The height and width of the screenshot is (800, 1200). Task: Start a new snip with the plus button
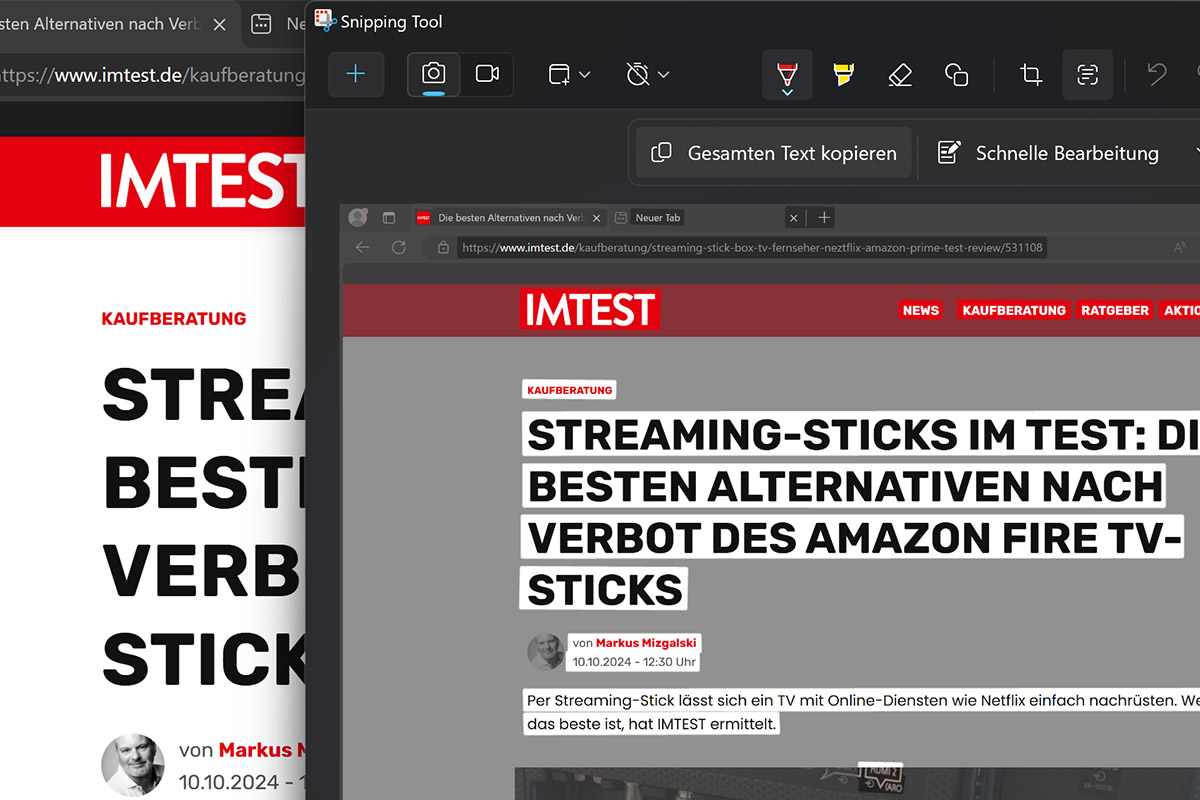click(x=356, y=74)
